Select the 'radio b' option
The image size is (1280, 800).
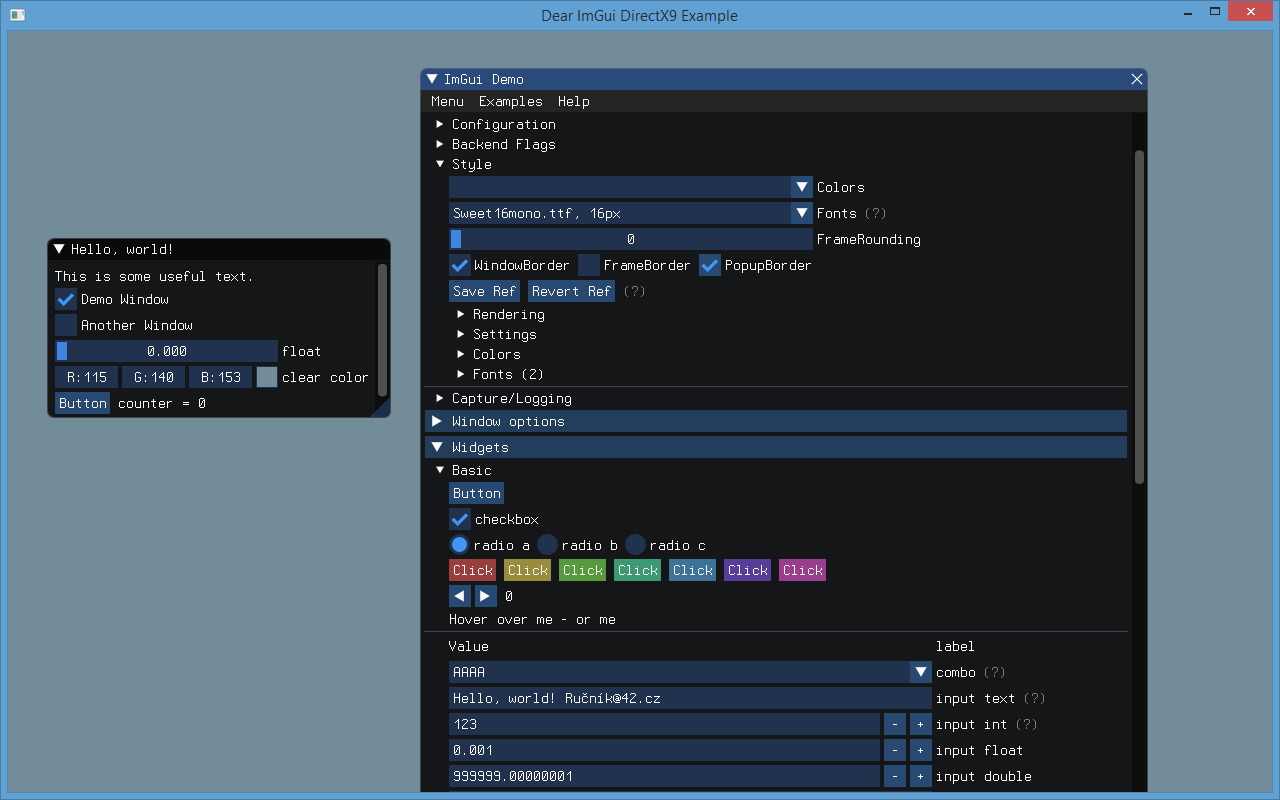click(x=546, y=544)
